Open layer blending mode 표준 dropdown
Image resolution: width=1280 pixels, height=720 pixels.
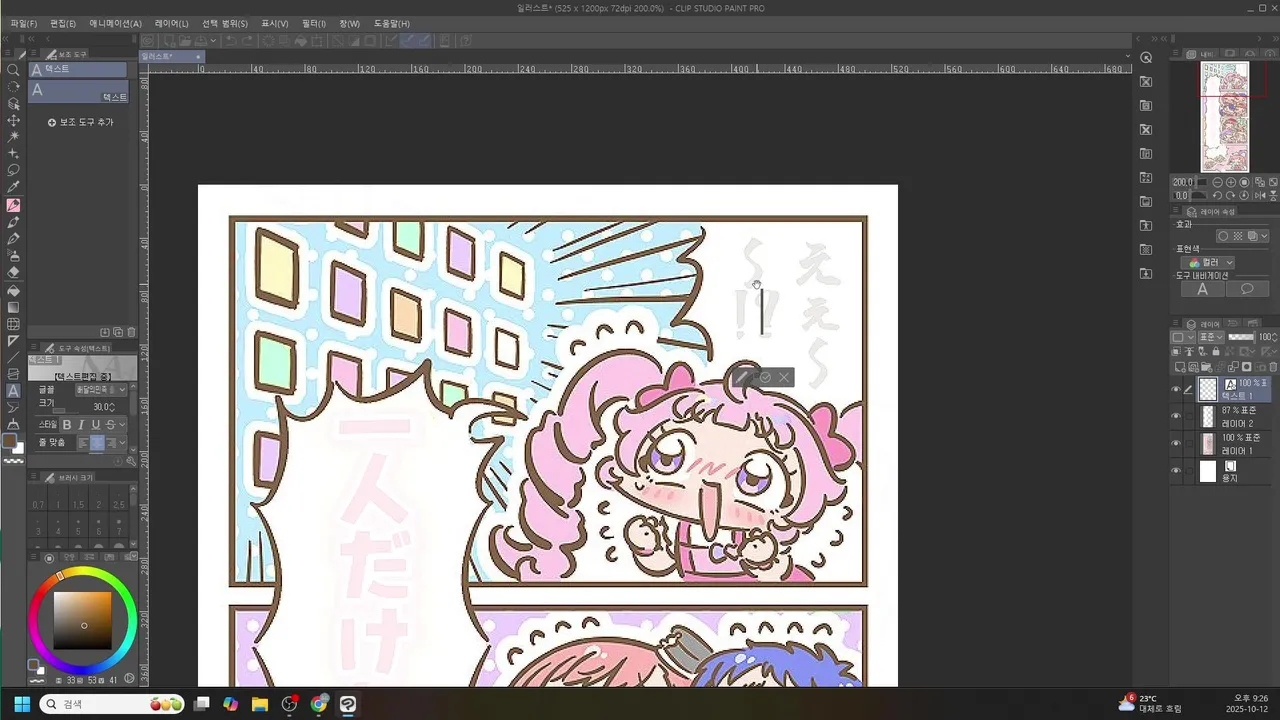(x=1213, y=337)
